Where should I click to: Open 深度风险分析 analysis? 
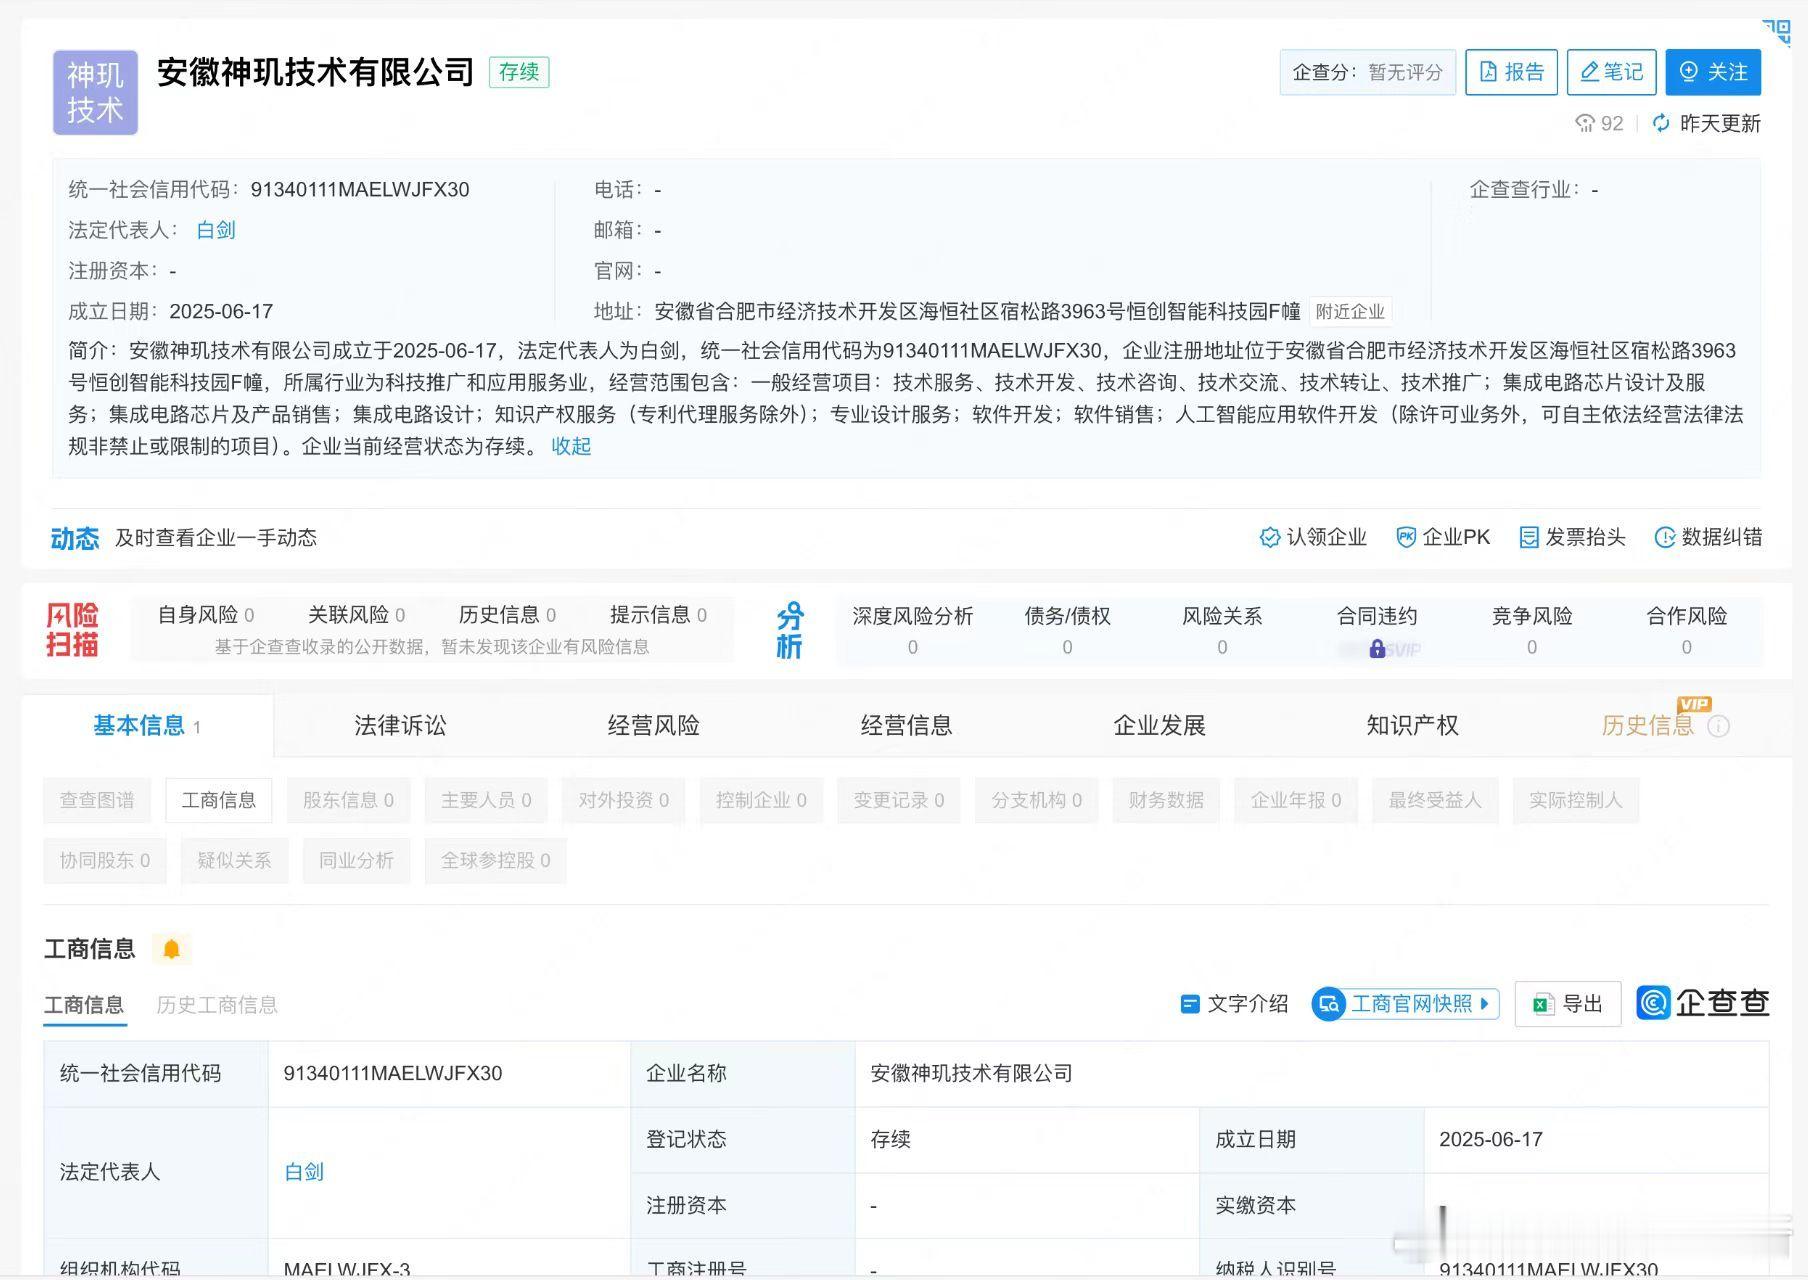913,629
